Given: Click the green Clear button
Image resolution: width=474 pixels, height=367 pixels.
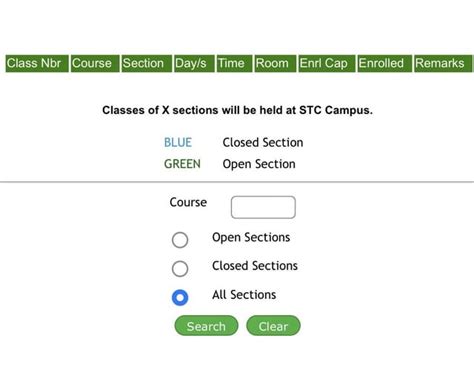Looking at the screenshot, I should coord(273,326).
